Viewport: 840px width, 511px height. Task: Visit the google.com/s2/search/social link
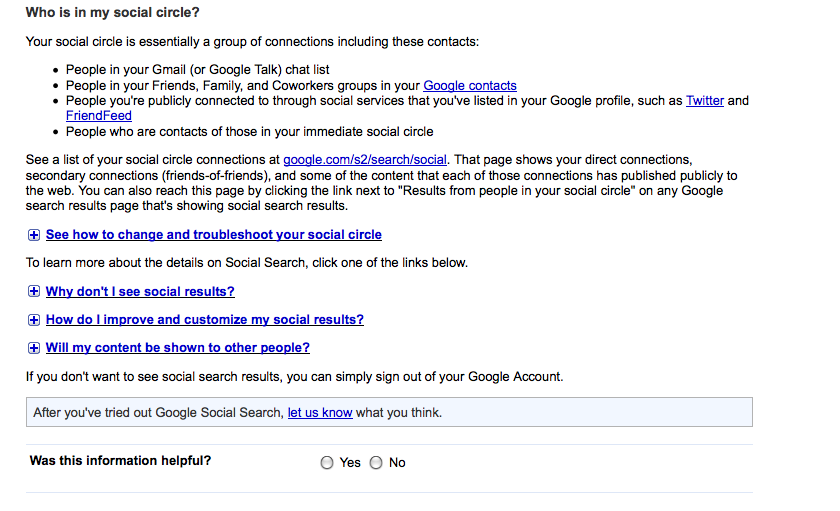[365, 160]
